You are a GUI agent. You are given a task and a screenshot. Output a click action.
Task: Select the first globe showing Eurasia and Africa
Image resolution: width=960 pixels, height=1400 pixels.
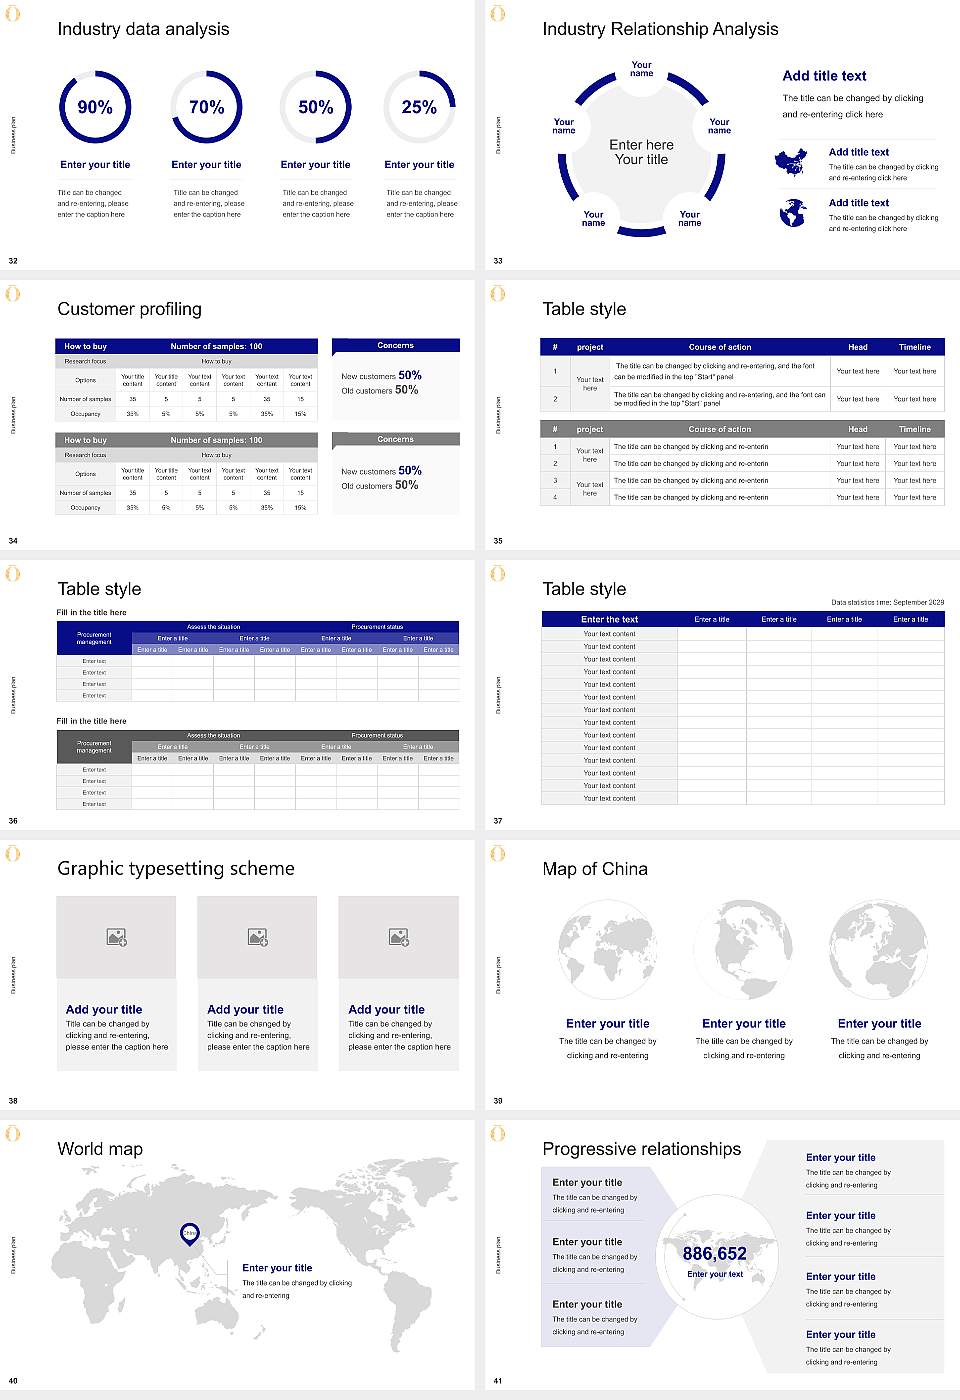pos(608,950)
